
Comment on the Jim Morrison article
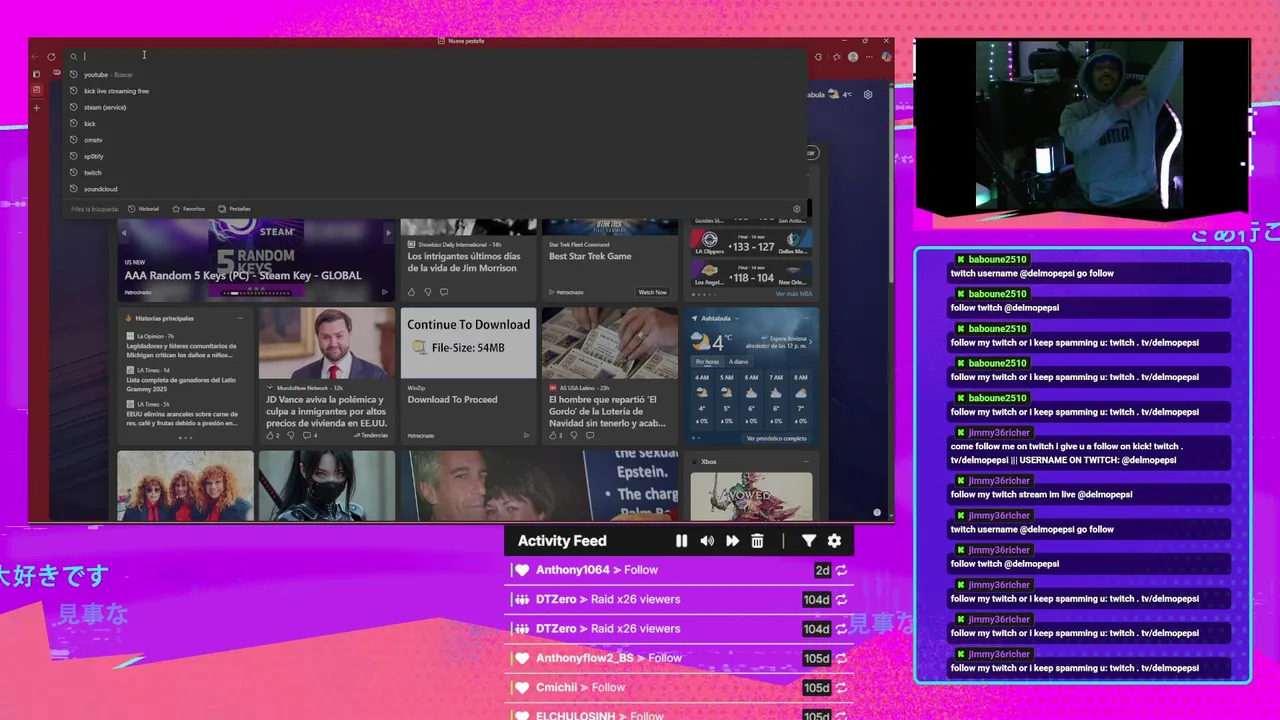(444, 292)
